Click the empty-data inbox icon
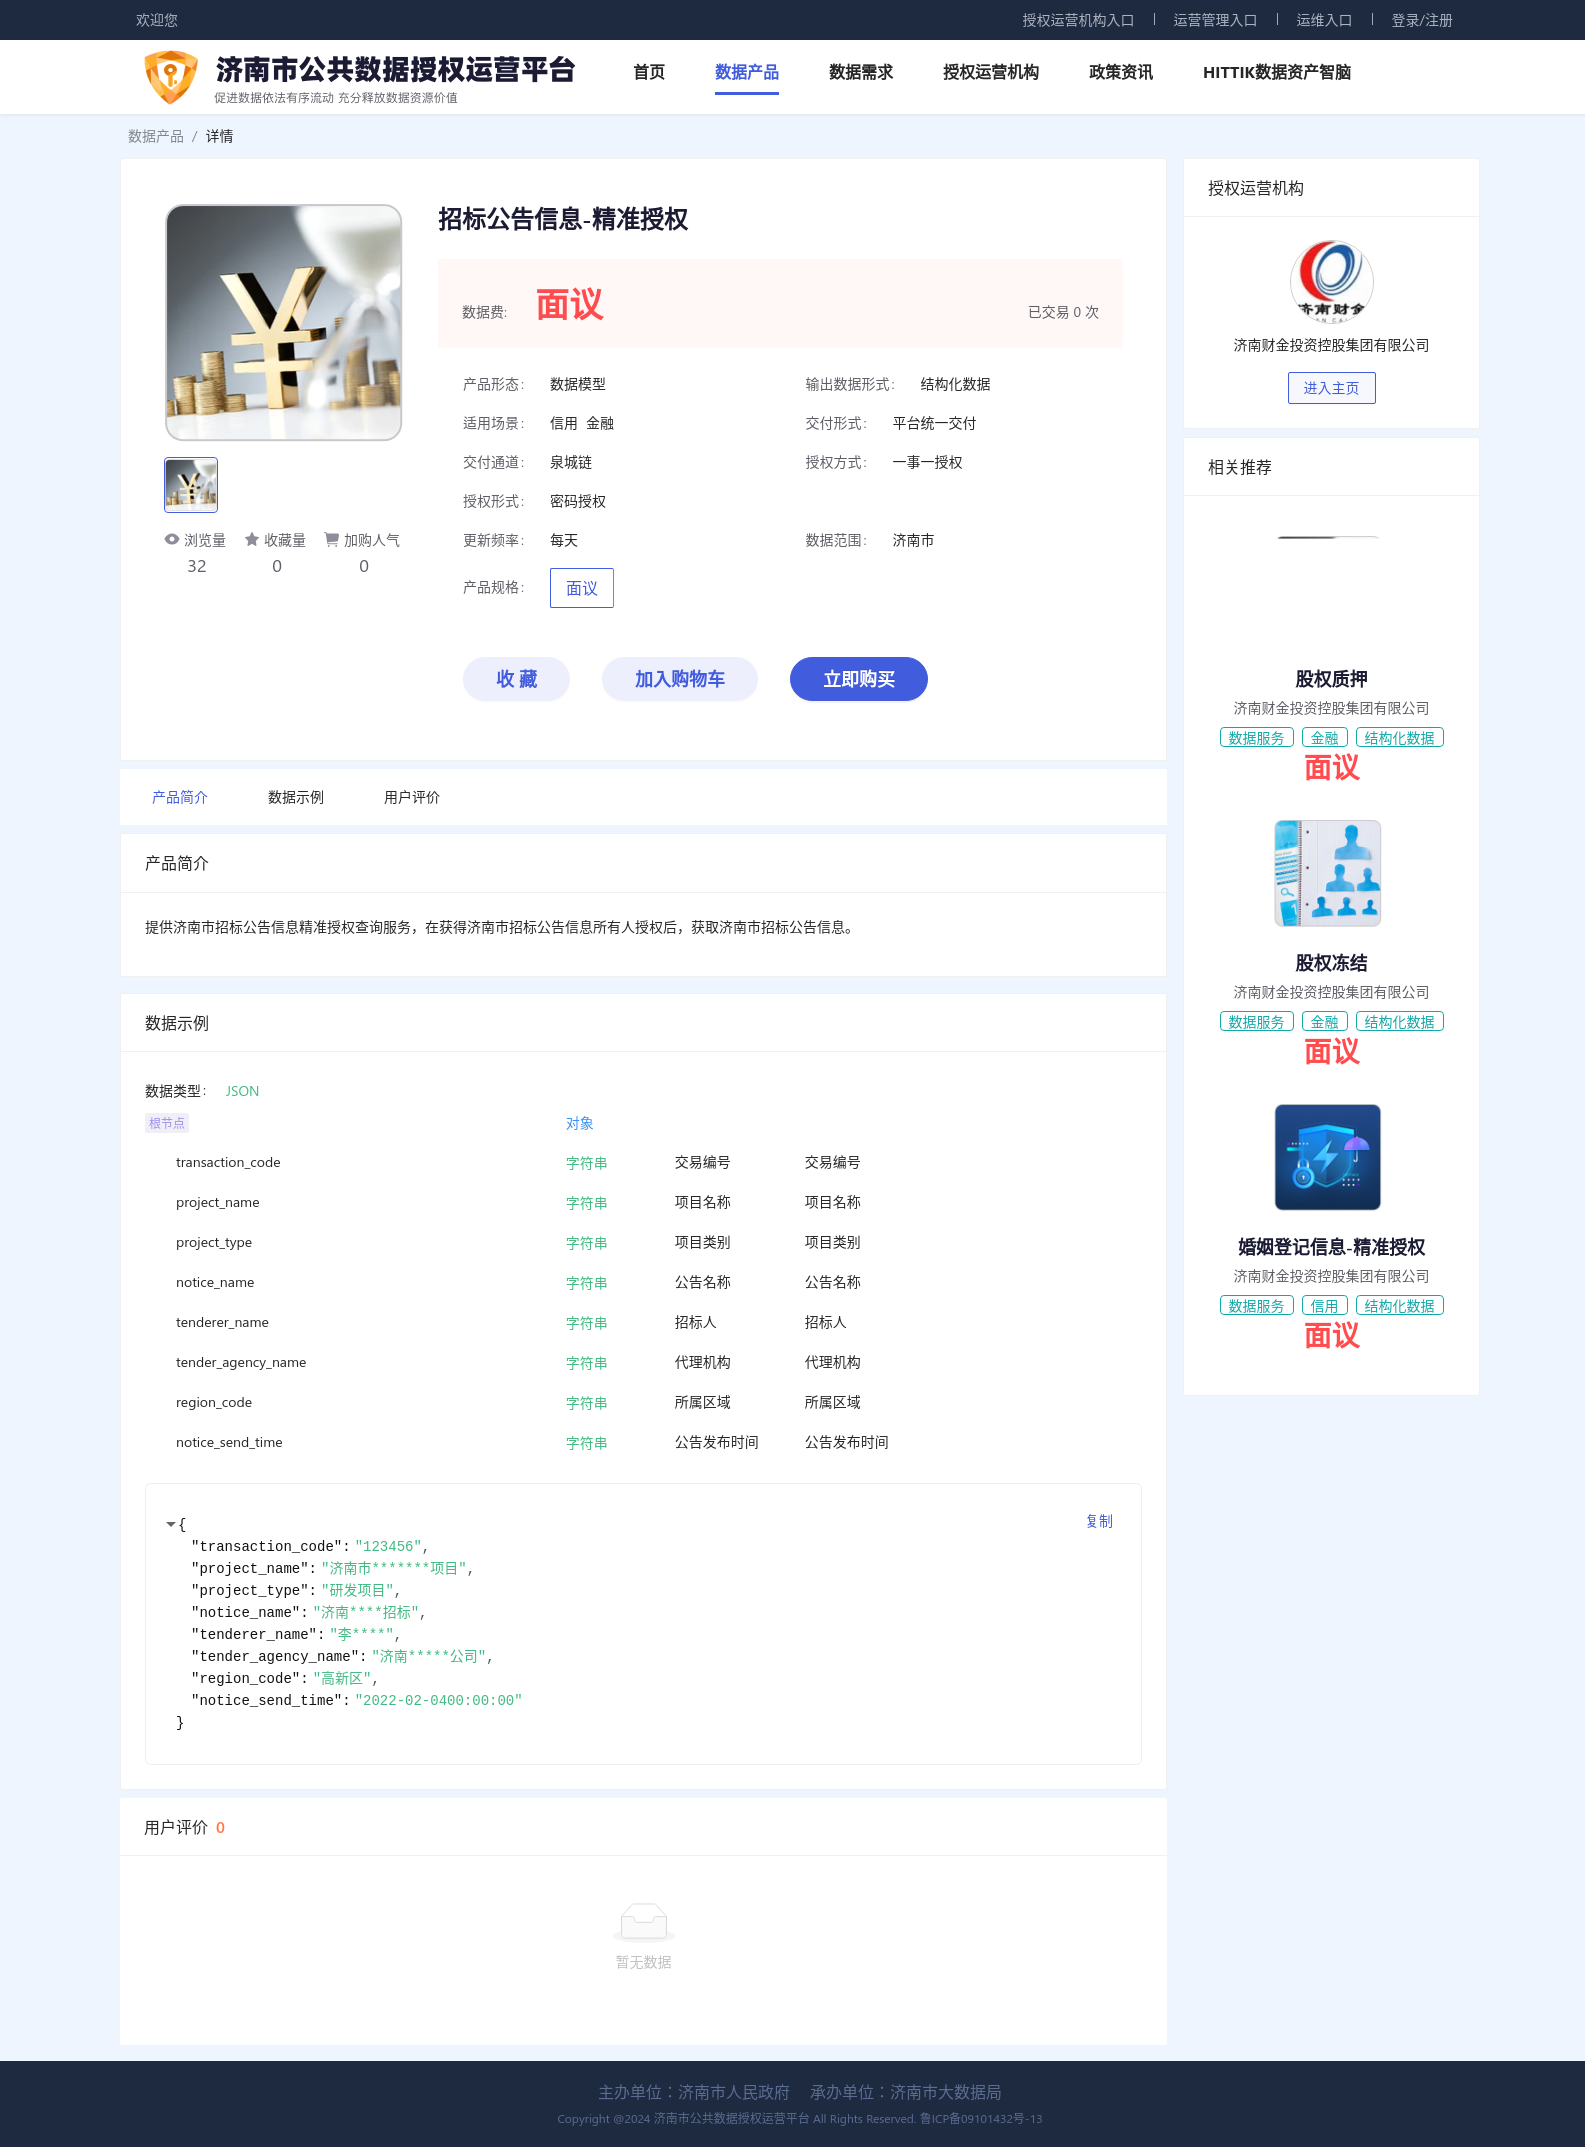The image size is (1585, 2147). (643, 1921)
